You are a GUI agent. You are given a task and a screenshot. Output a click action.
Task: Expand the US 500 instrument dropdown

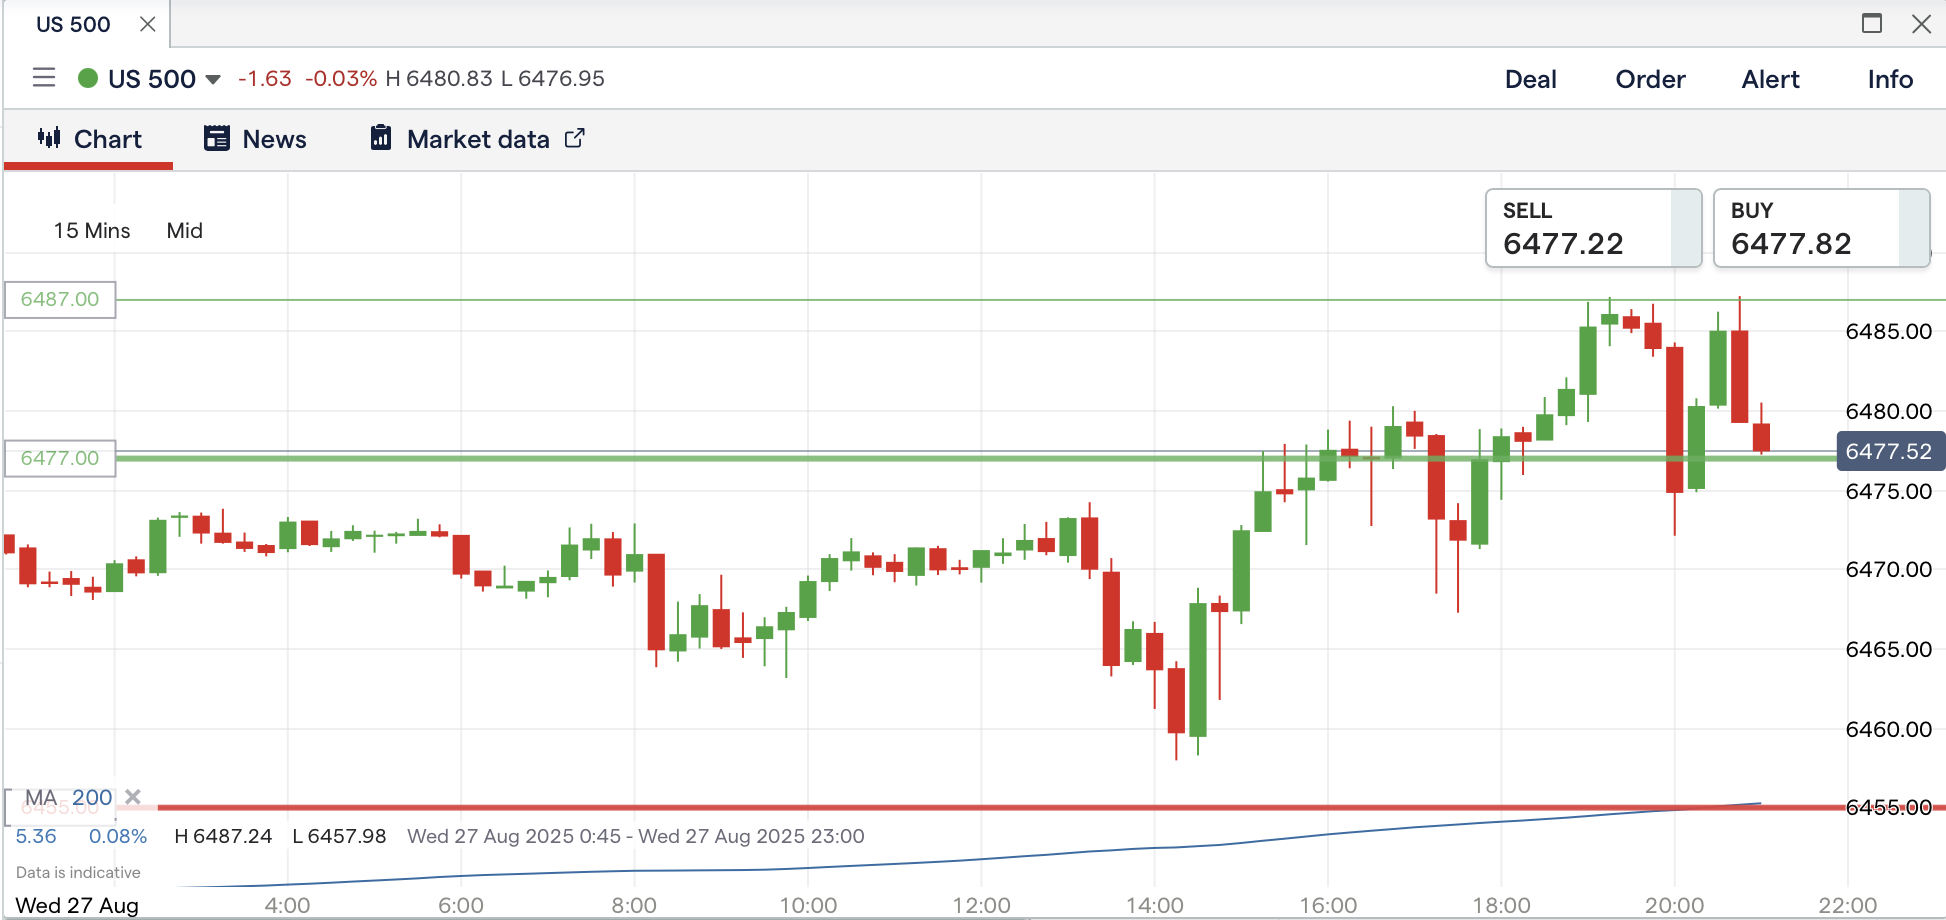[213, 79]
